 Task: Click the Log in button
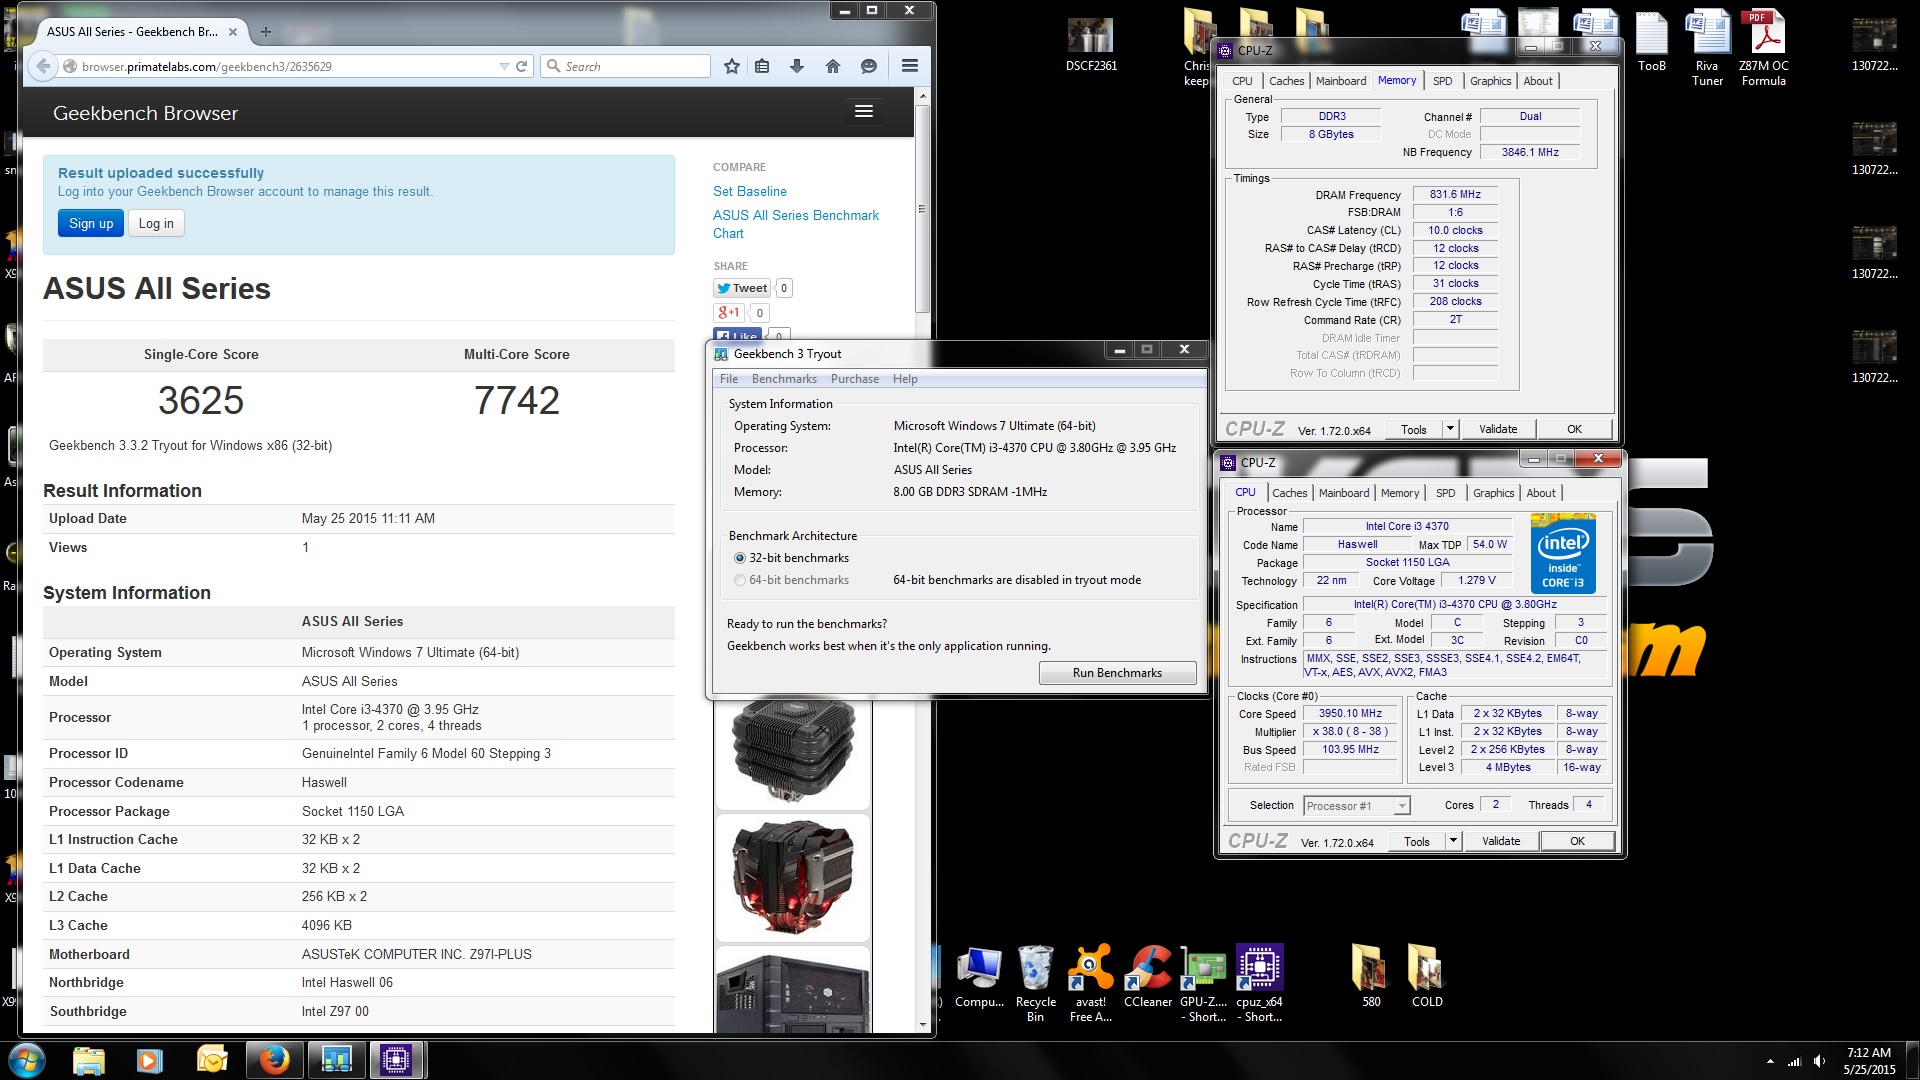[x=156, y=224]
